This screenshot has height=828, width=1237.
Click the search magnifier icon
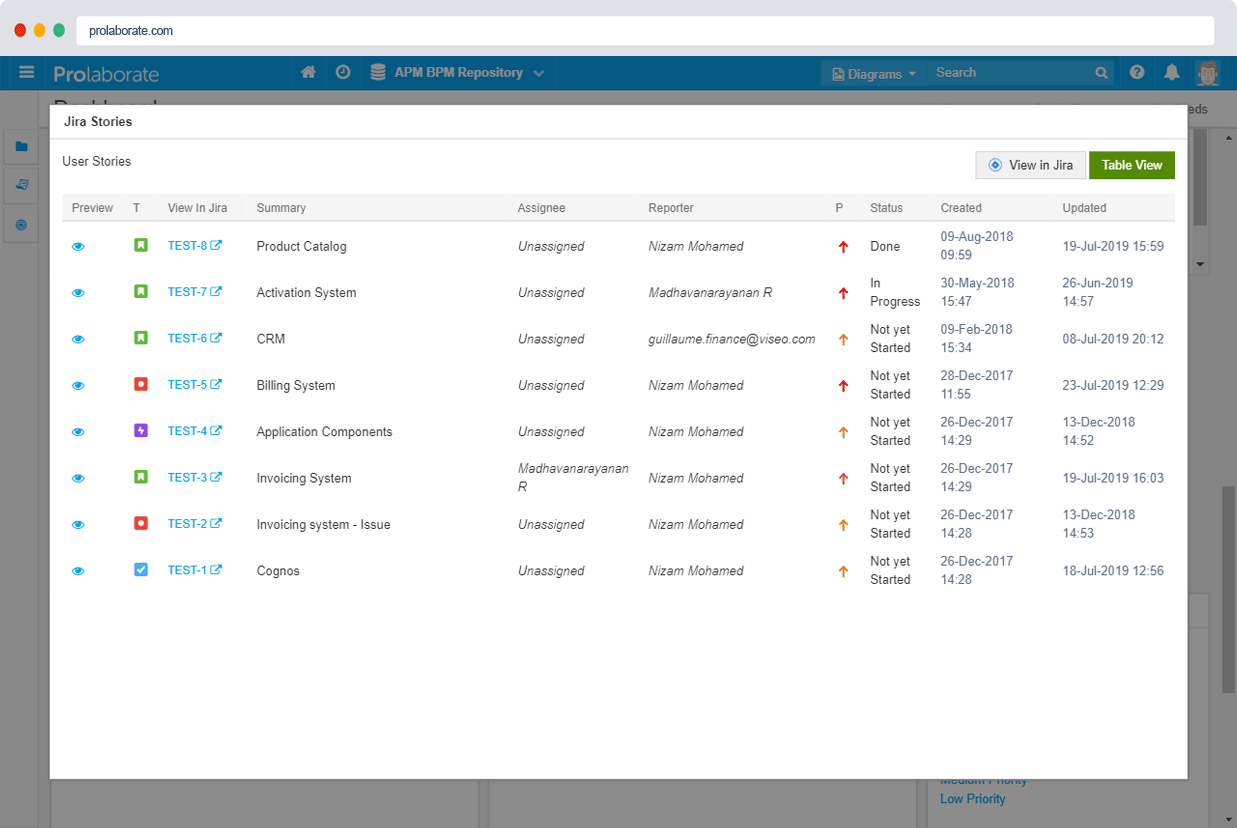(1101, 73)
